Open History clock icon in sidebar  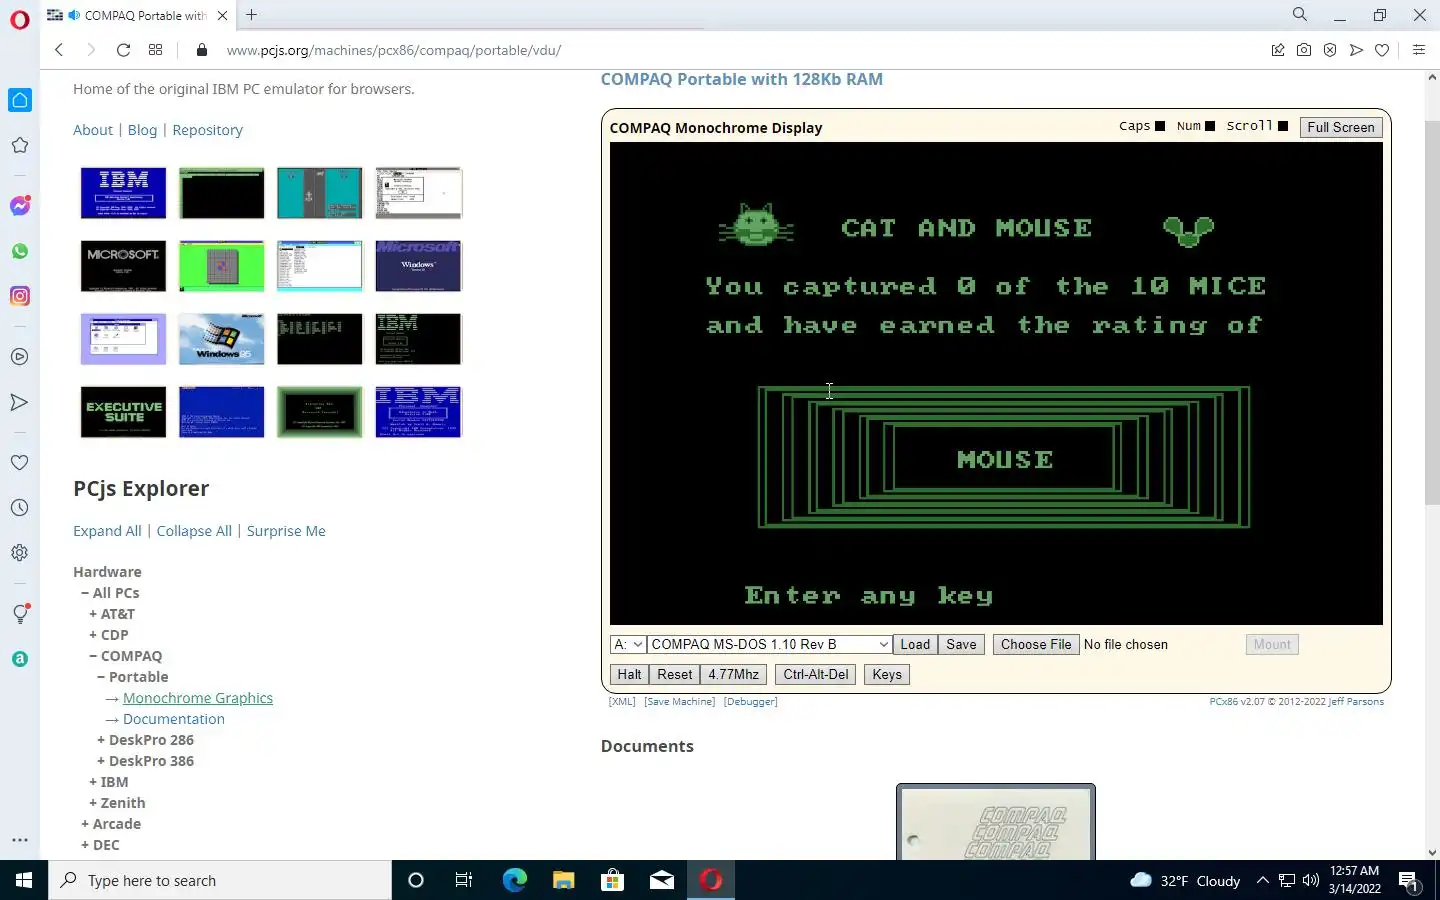coord(20,508)
